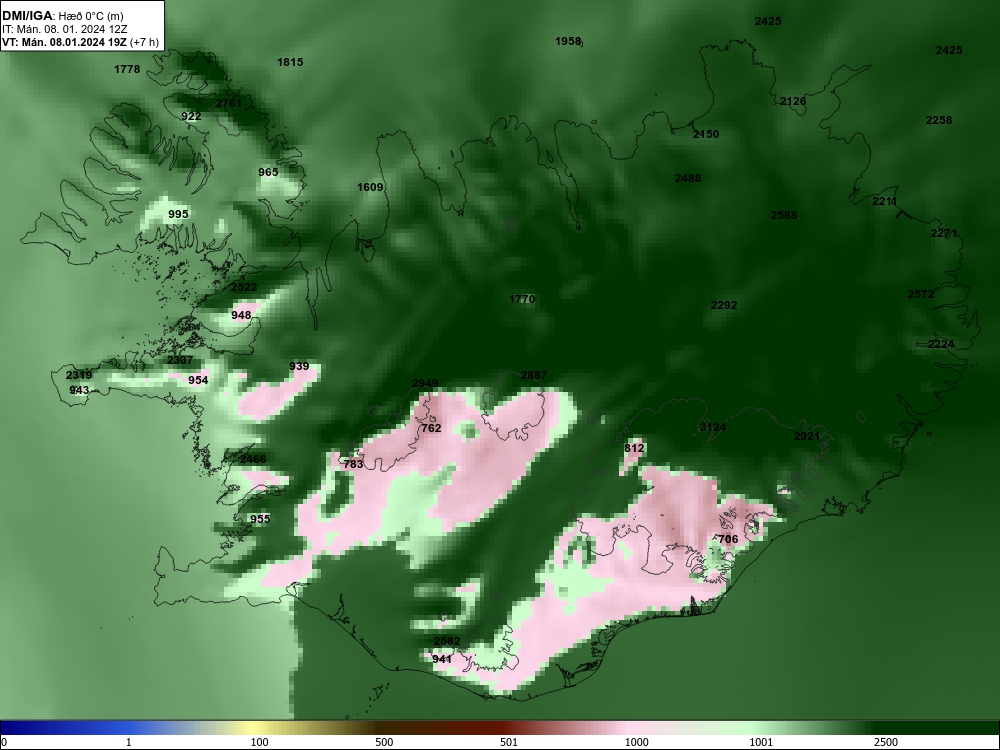1000x750 pixels.
Task: Click the 922 height label
Action: click(191, 116)
